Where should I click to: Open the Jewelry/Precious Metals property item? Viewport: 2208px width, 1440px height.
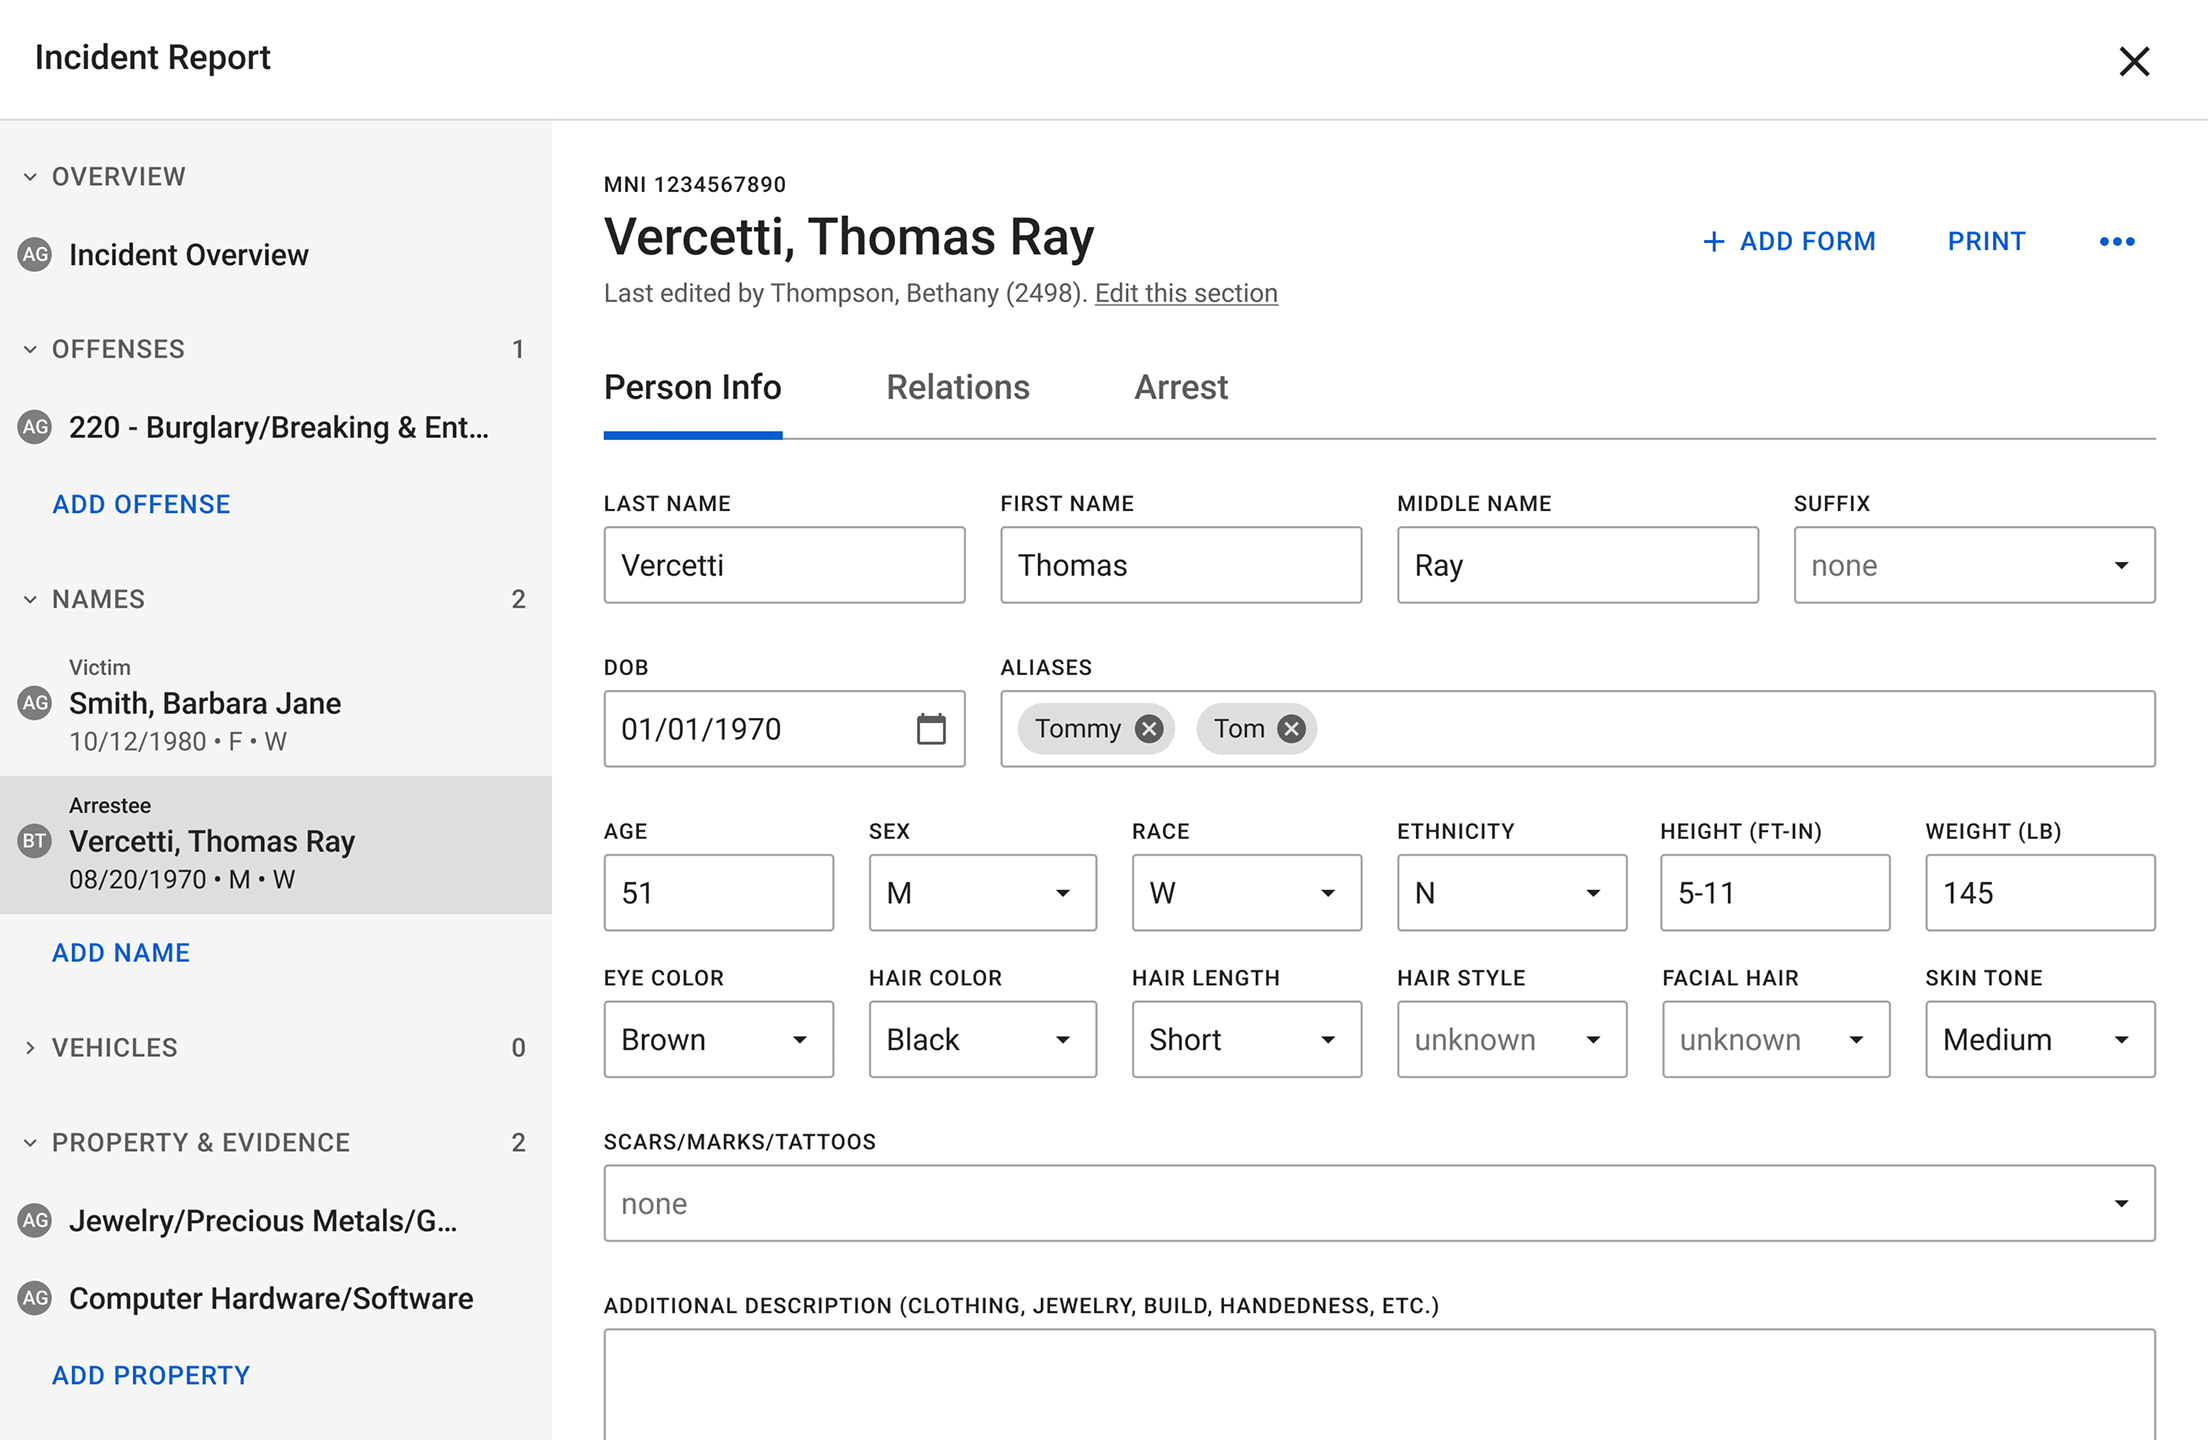[x=276, y=1220]
